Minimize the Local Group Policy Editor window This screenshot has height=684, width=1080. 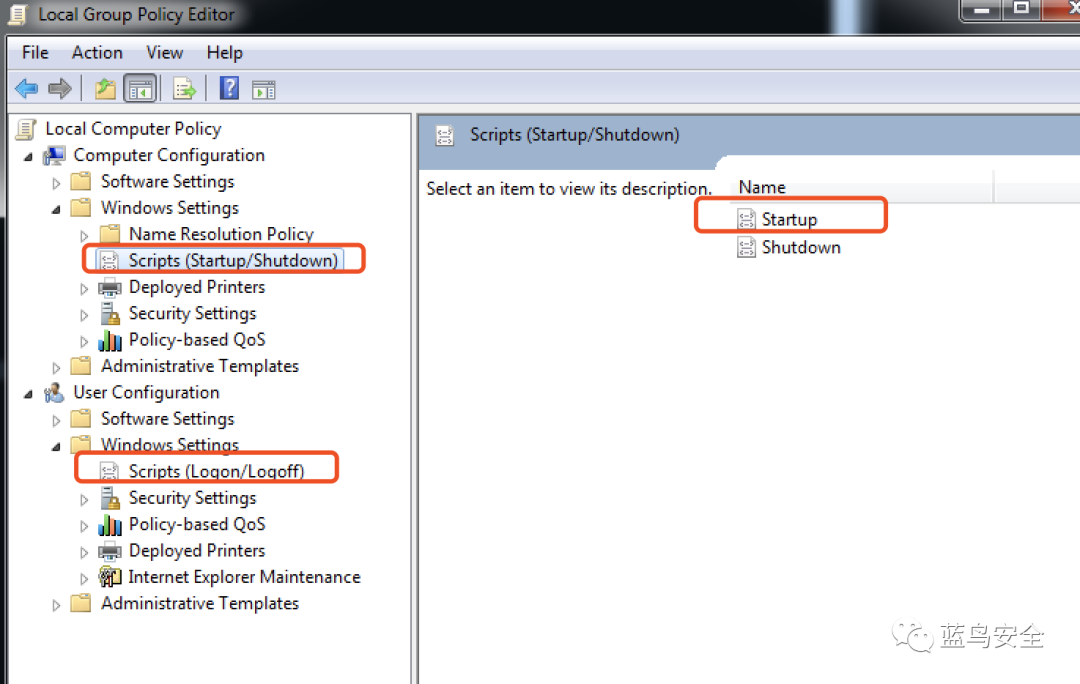pos(982,10)
